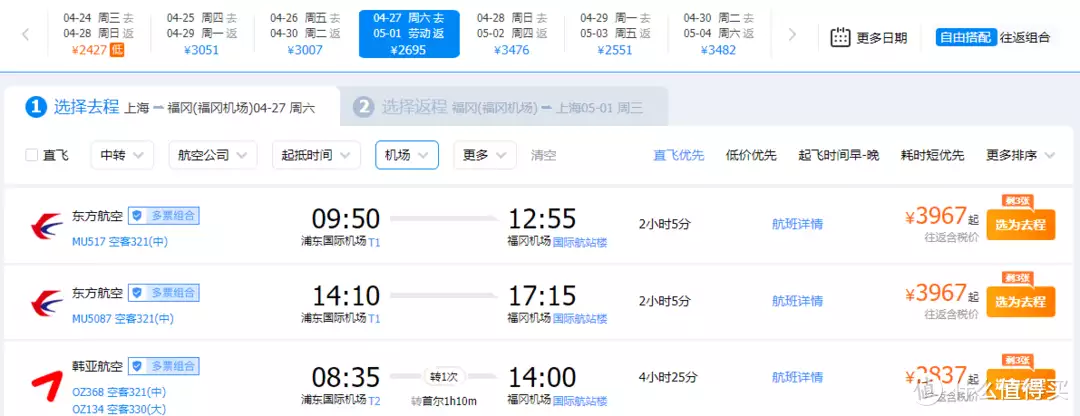Click ¥3967 price on MU517 row
Image resolution: width=1080 pixels, height=416 pixels.
(x=937, y=216)
